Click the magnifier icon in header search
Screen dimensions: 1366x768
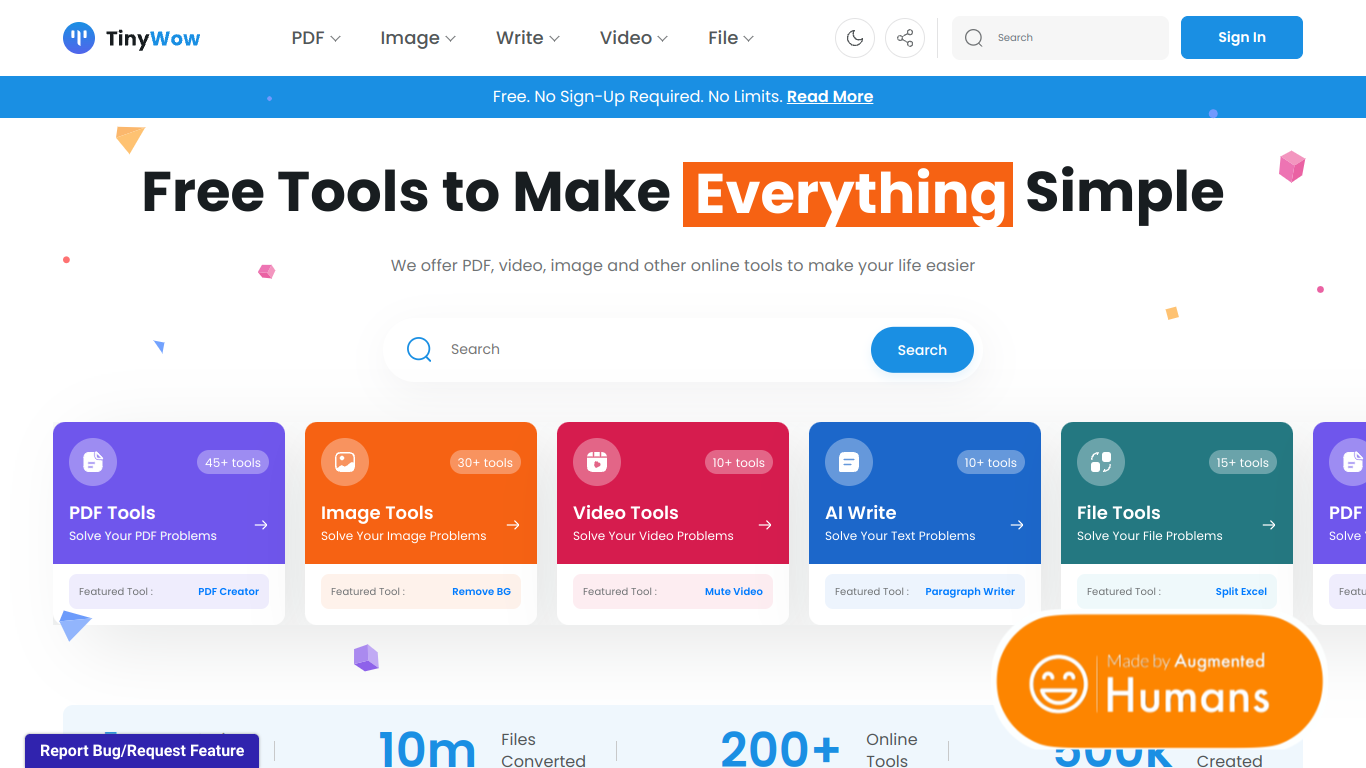point(974,38)
